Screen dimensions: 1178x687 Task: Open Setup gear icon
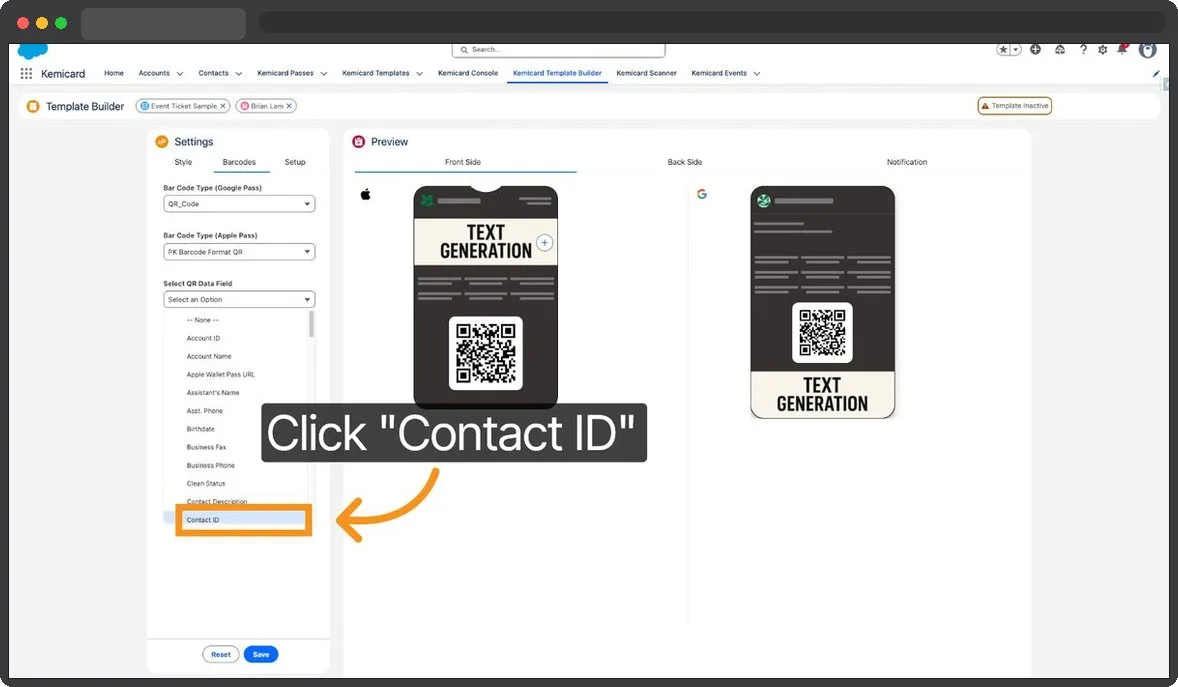1102,50
